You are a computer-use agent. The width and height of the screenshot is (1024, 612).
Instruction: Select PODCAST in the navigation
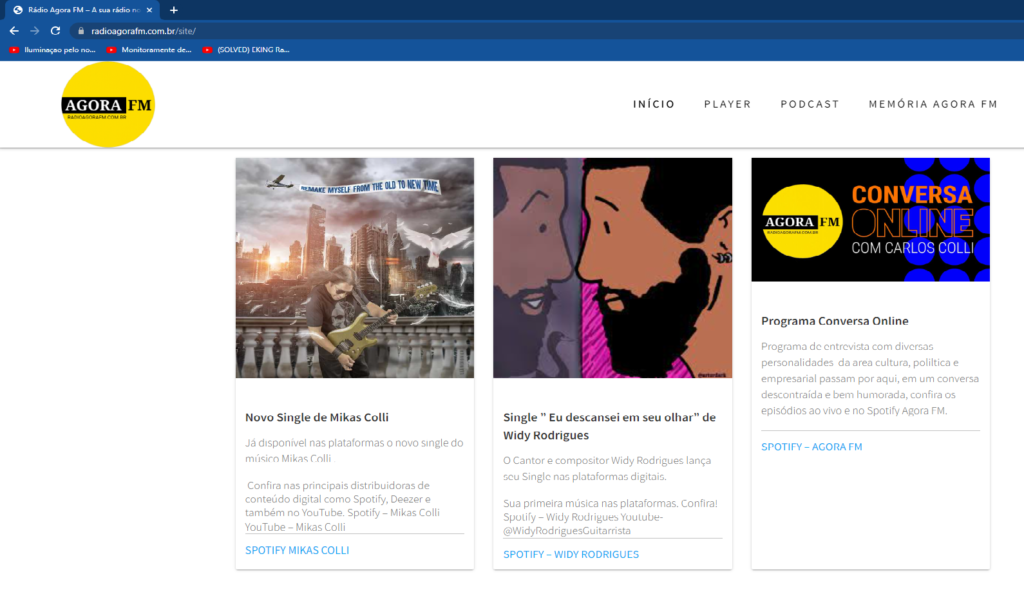tap(810, 104)
